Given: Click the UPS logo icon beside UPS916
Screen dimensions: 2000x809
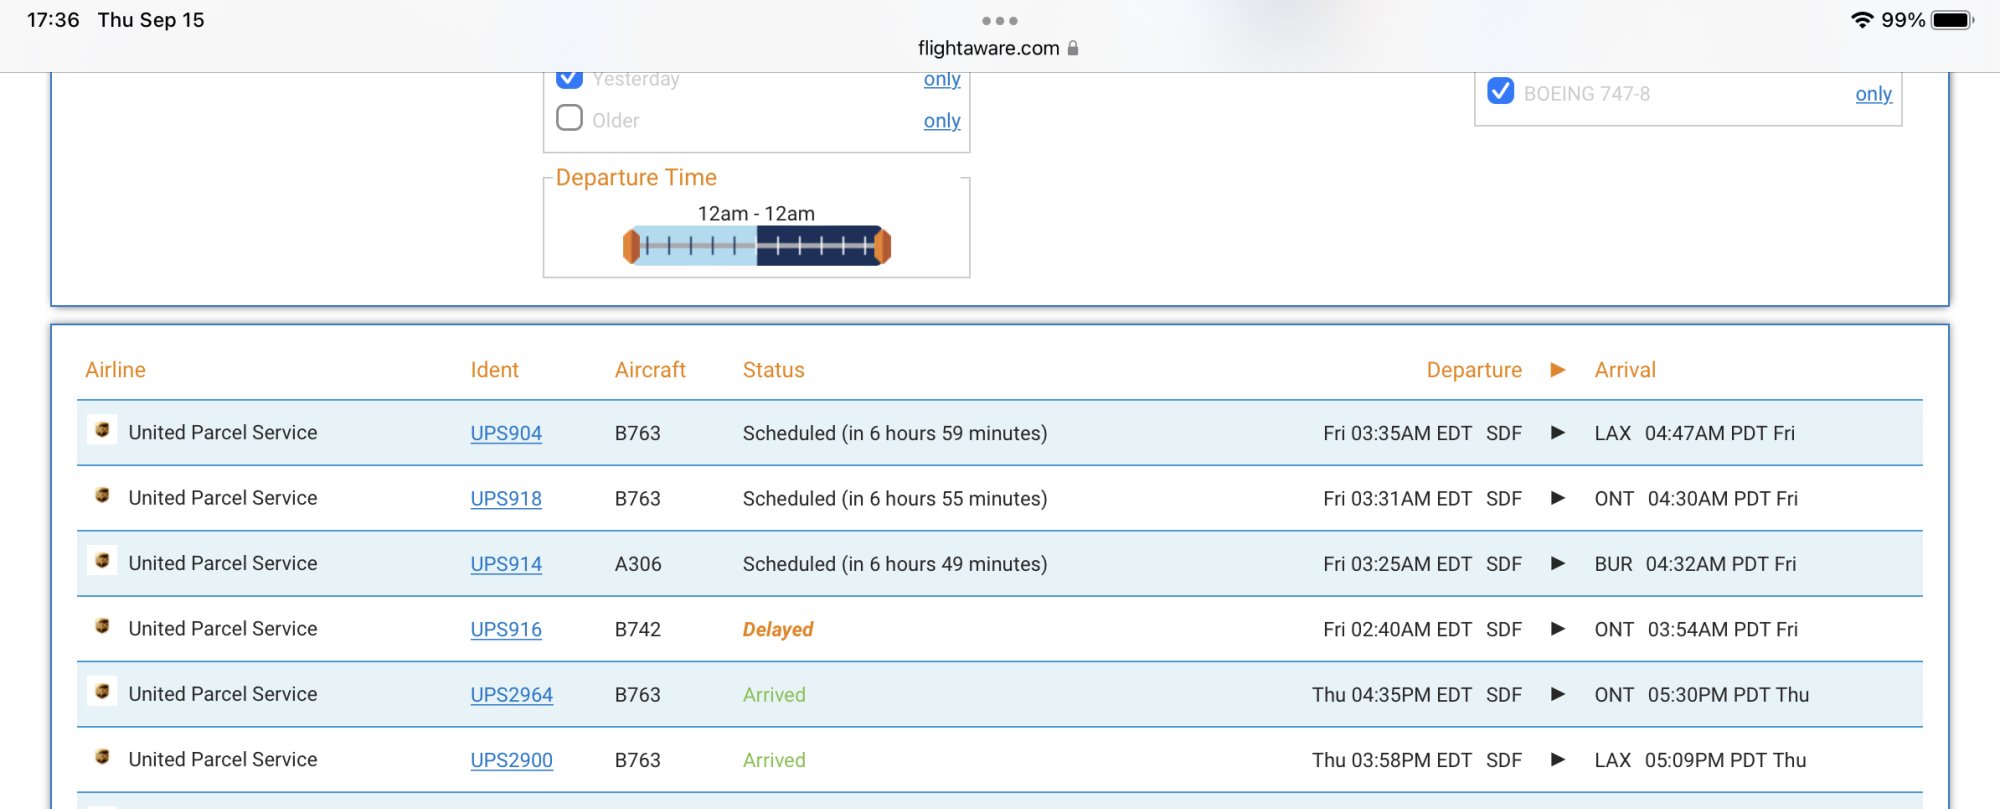Looking at the screenshot, I should pyautogui.click(x=102, y=626).
